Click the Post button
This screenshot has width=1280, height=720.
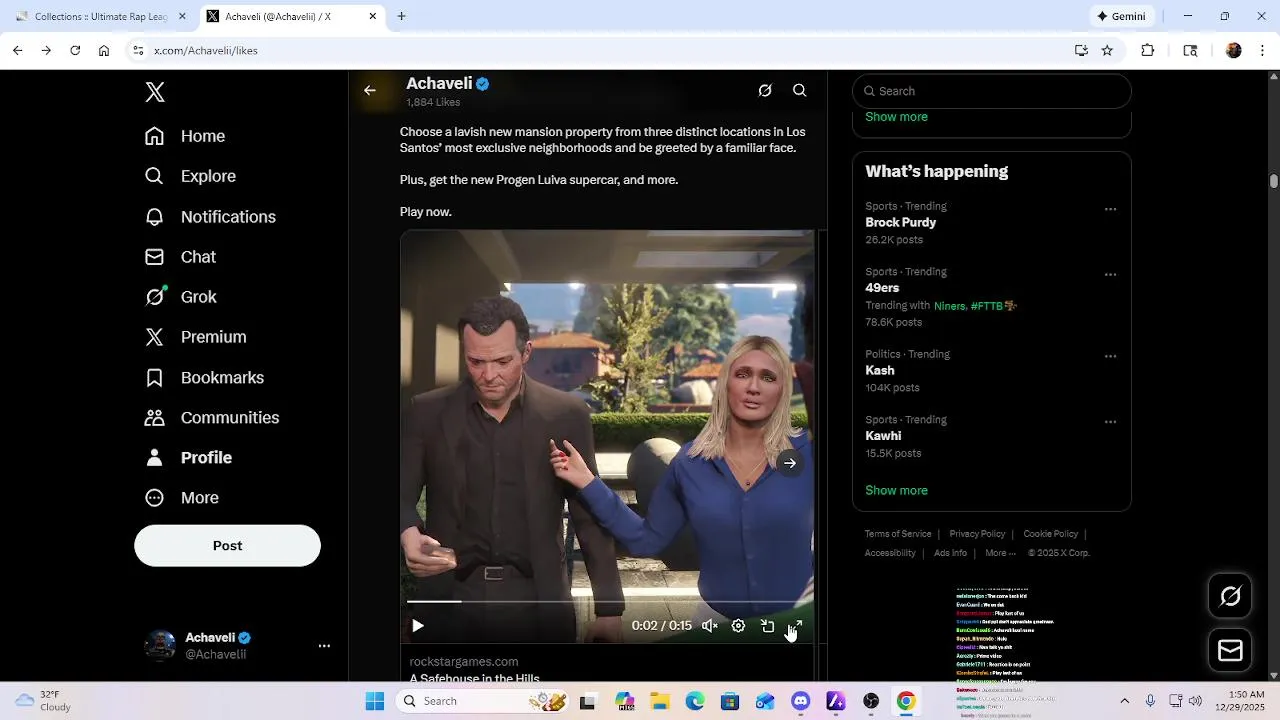tap(227, 546)
